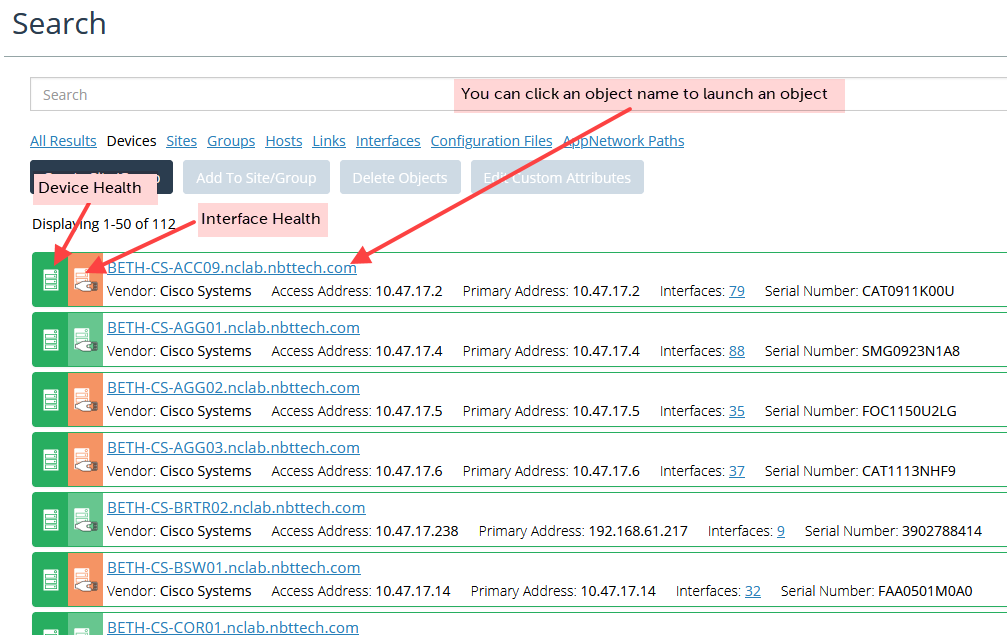Click device health icon for BETH-CS-BSW01
This screenshot has height=635, width=1007.
point(50,580)
